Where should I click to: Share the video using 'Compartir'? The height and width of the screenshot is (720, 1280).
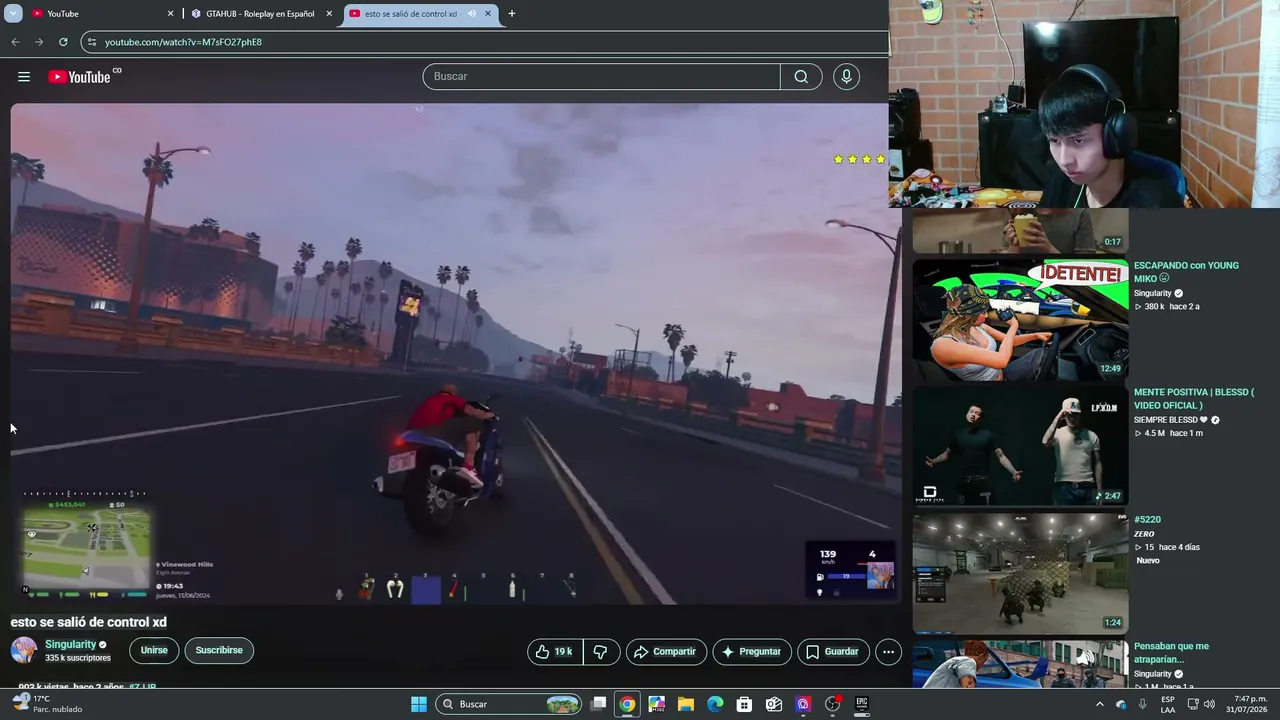(x=666, y=652)
